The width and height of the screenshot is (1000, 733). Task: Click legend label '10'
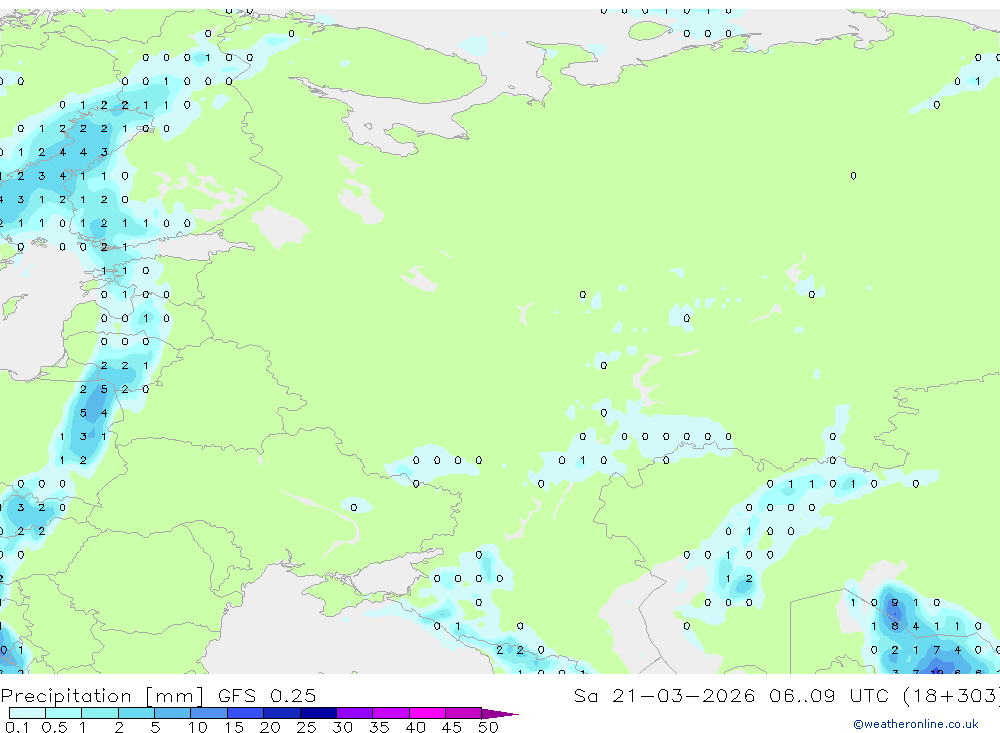197,727
